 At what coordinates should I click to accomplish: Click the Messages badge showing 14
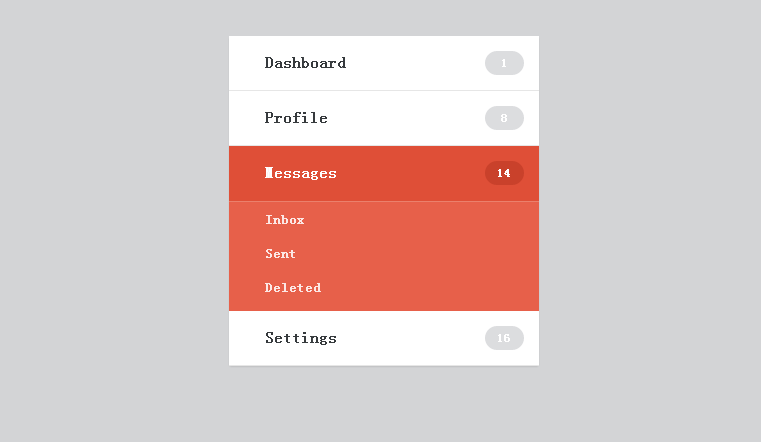click(x=504, y=173)
